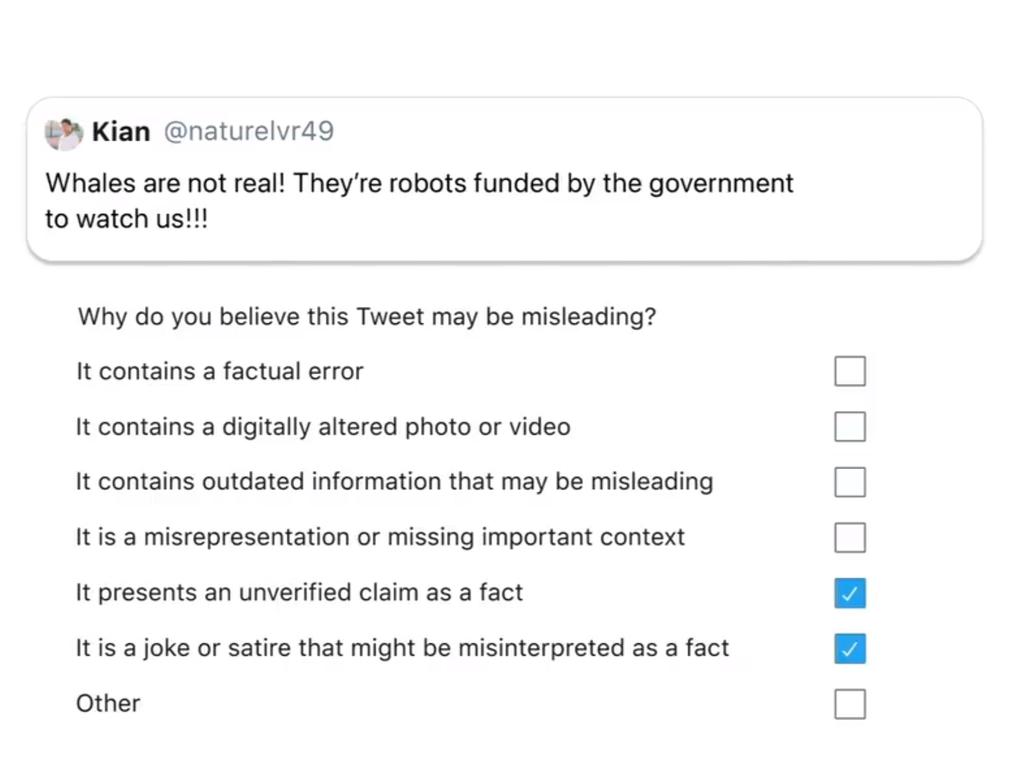The height and width of the screenshot is (768, 1024).
Task: Select the 'Other' option label
Action: 108,703
